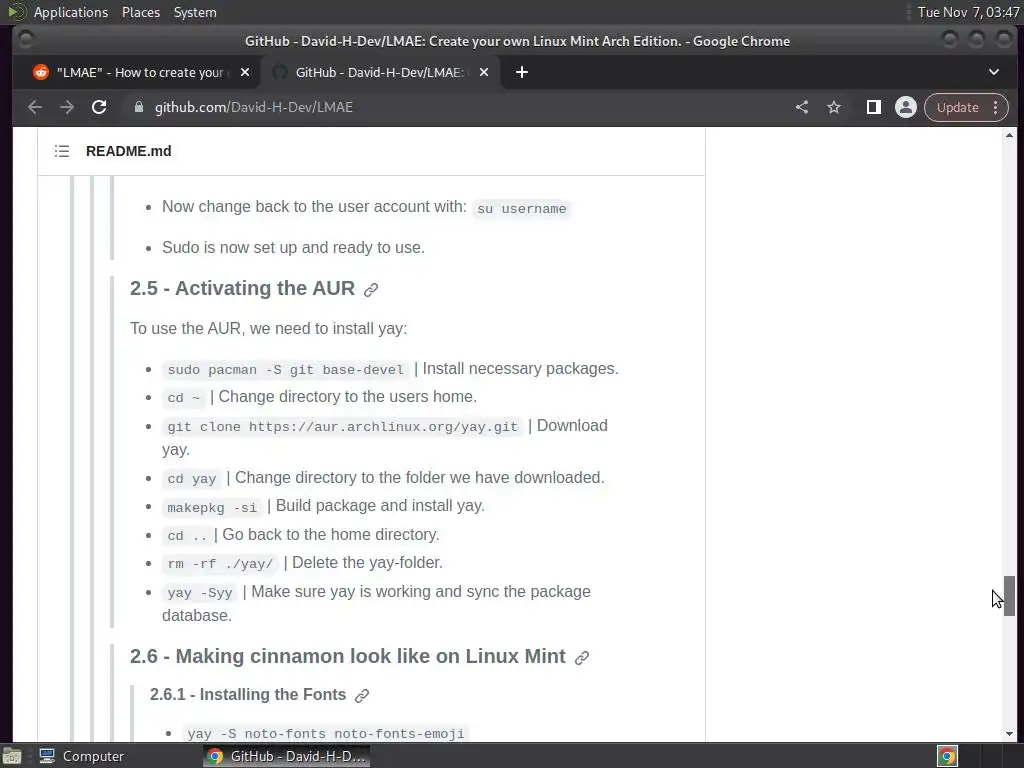Open Chrome three-dot menu

click(996, 107)
